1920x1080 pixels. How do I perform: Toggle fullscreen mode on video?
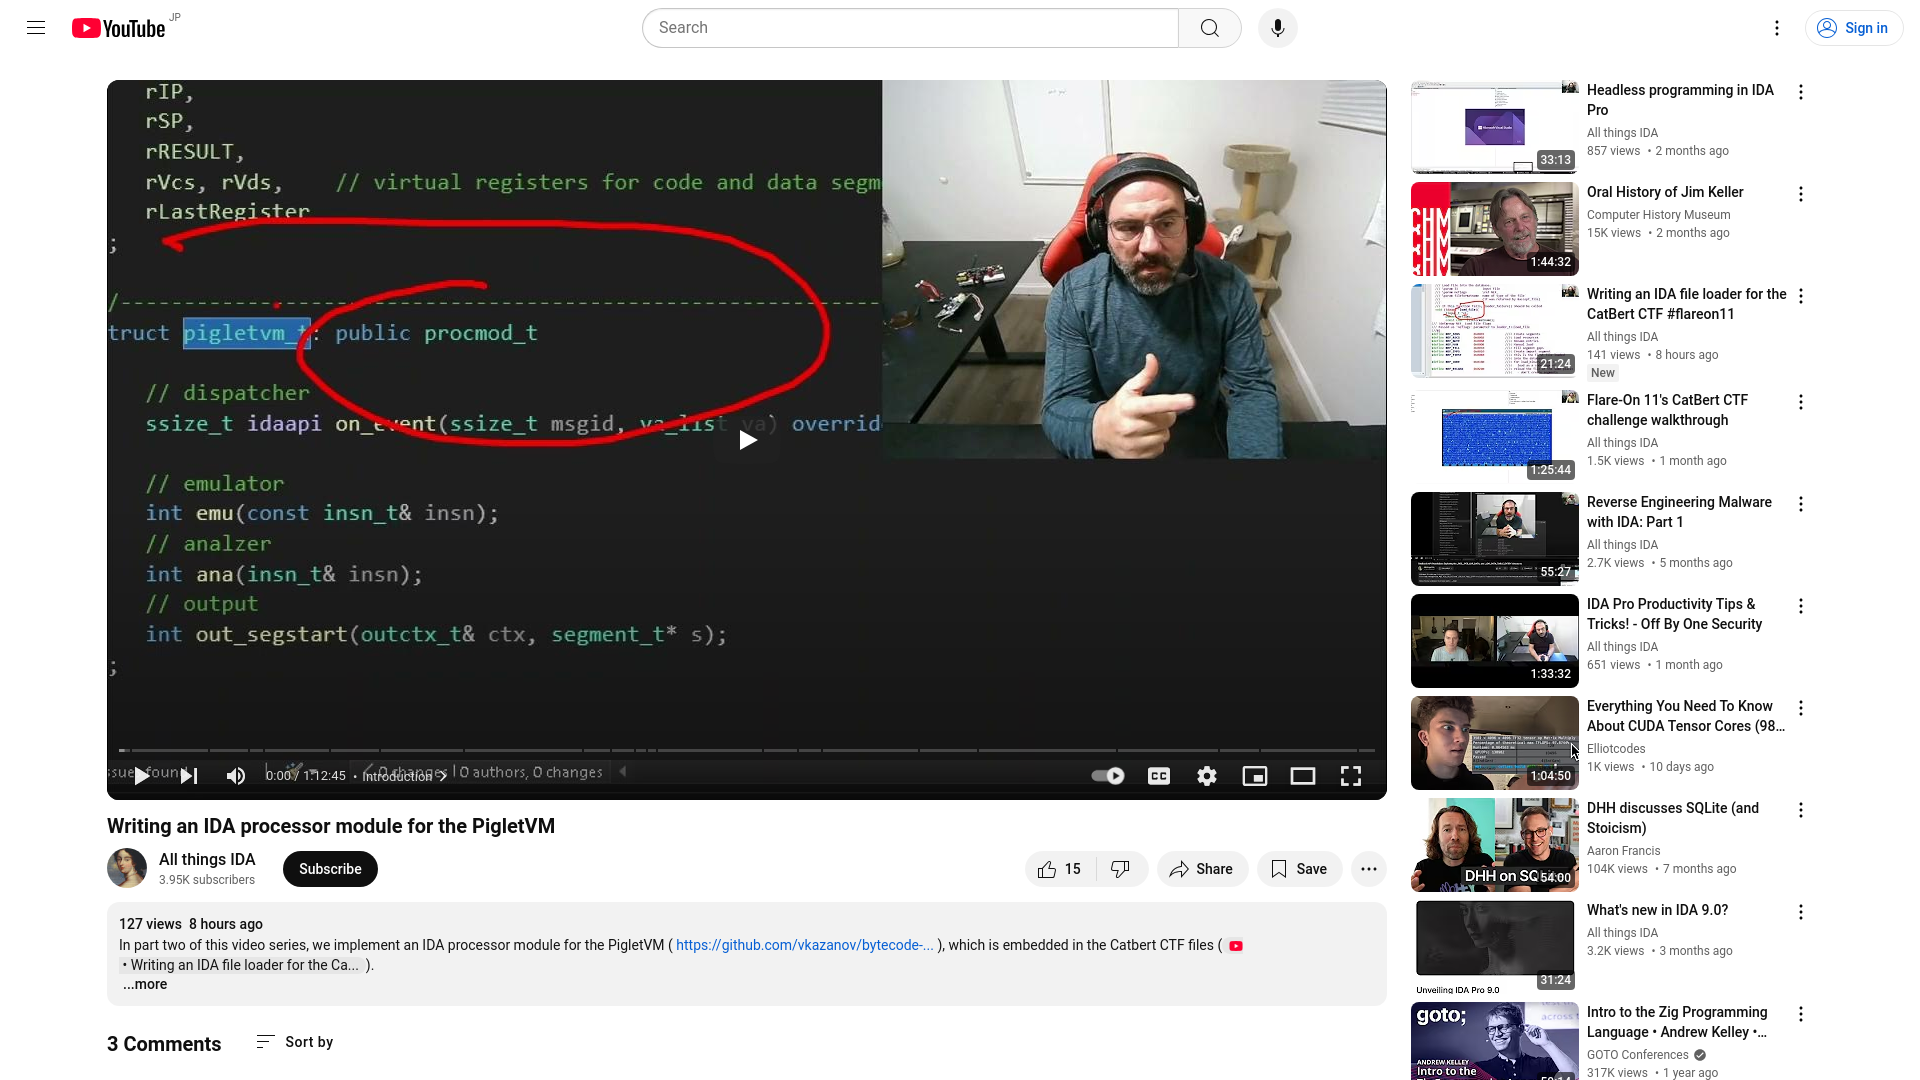coord(1350,777)
